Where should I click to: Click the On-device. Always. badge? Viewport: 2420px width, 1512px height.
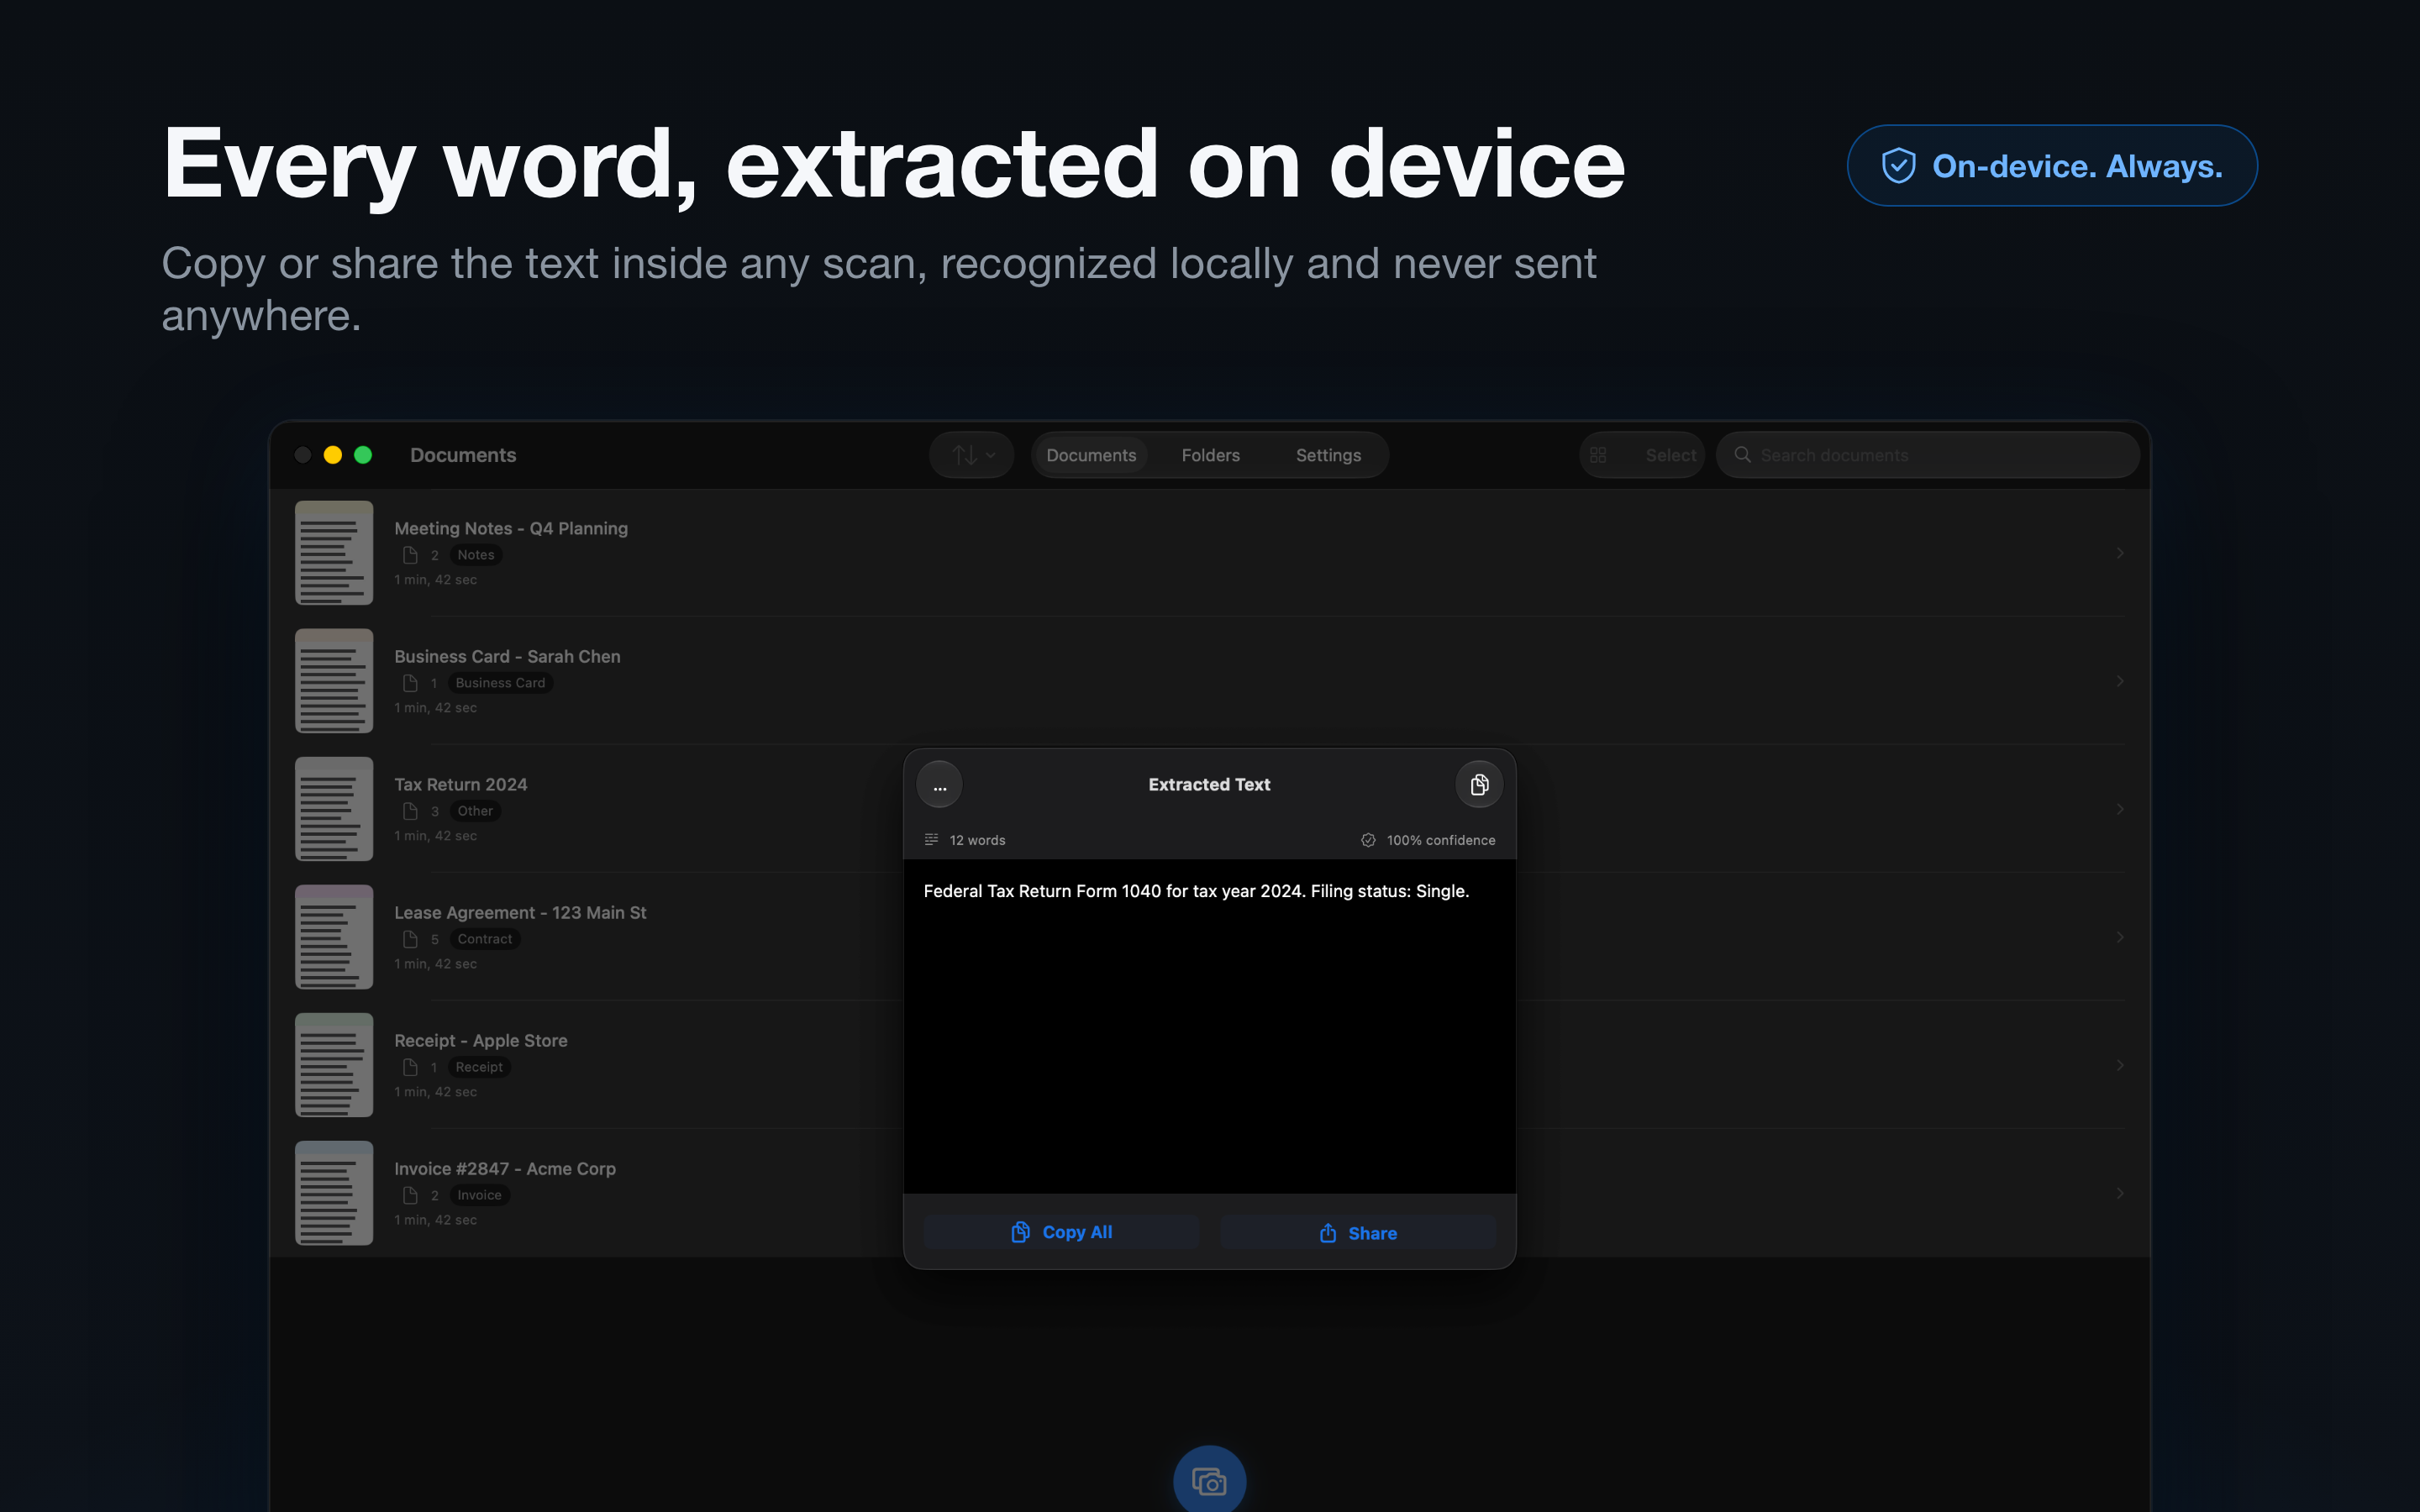point(2052,166)
